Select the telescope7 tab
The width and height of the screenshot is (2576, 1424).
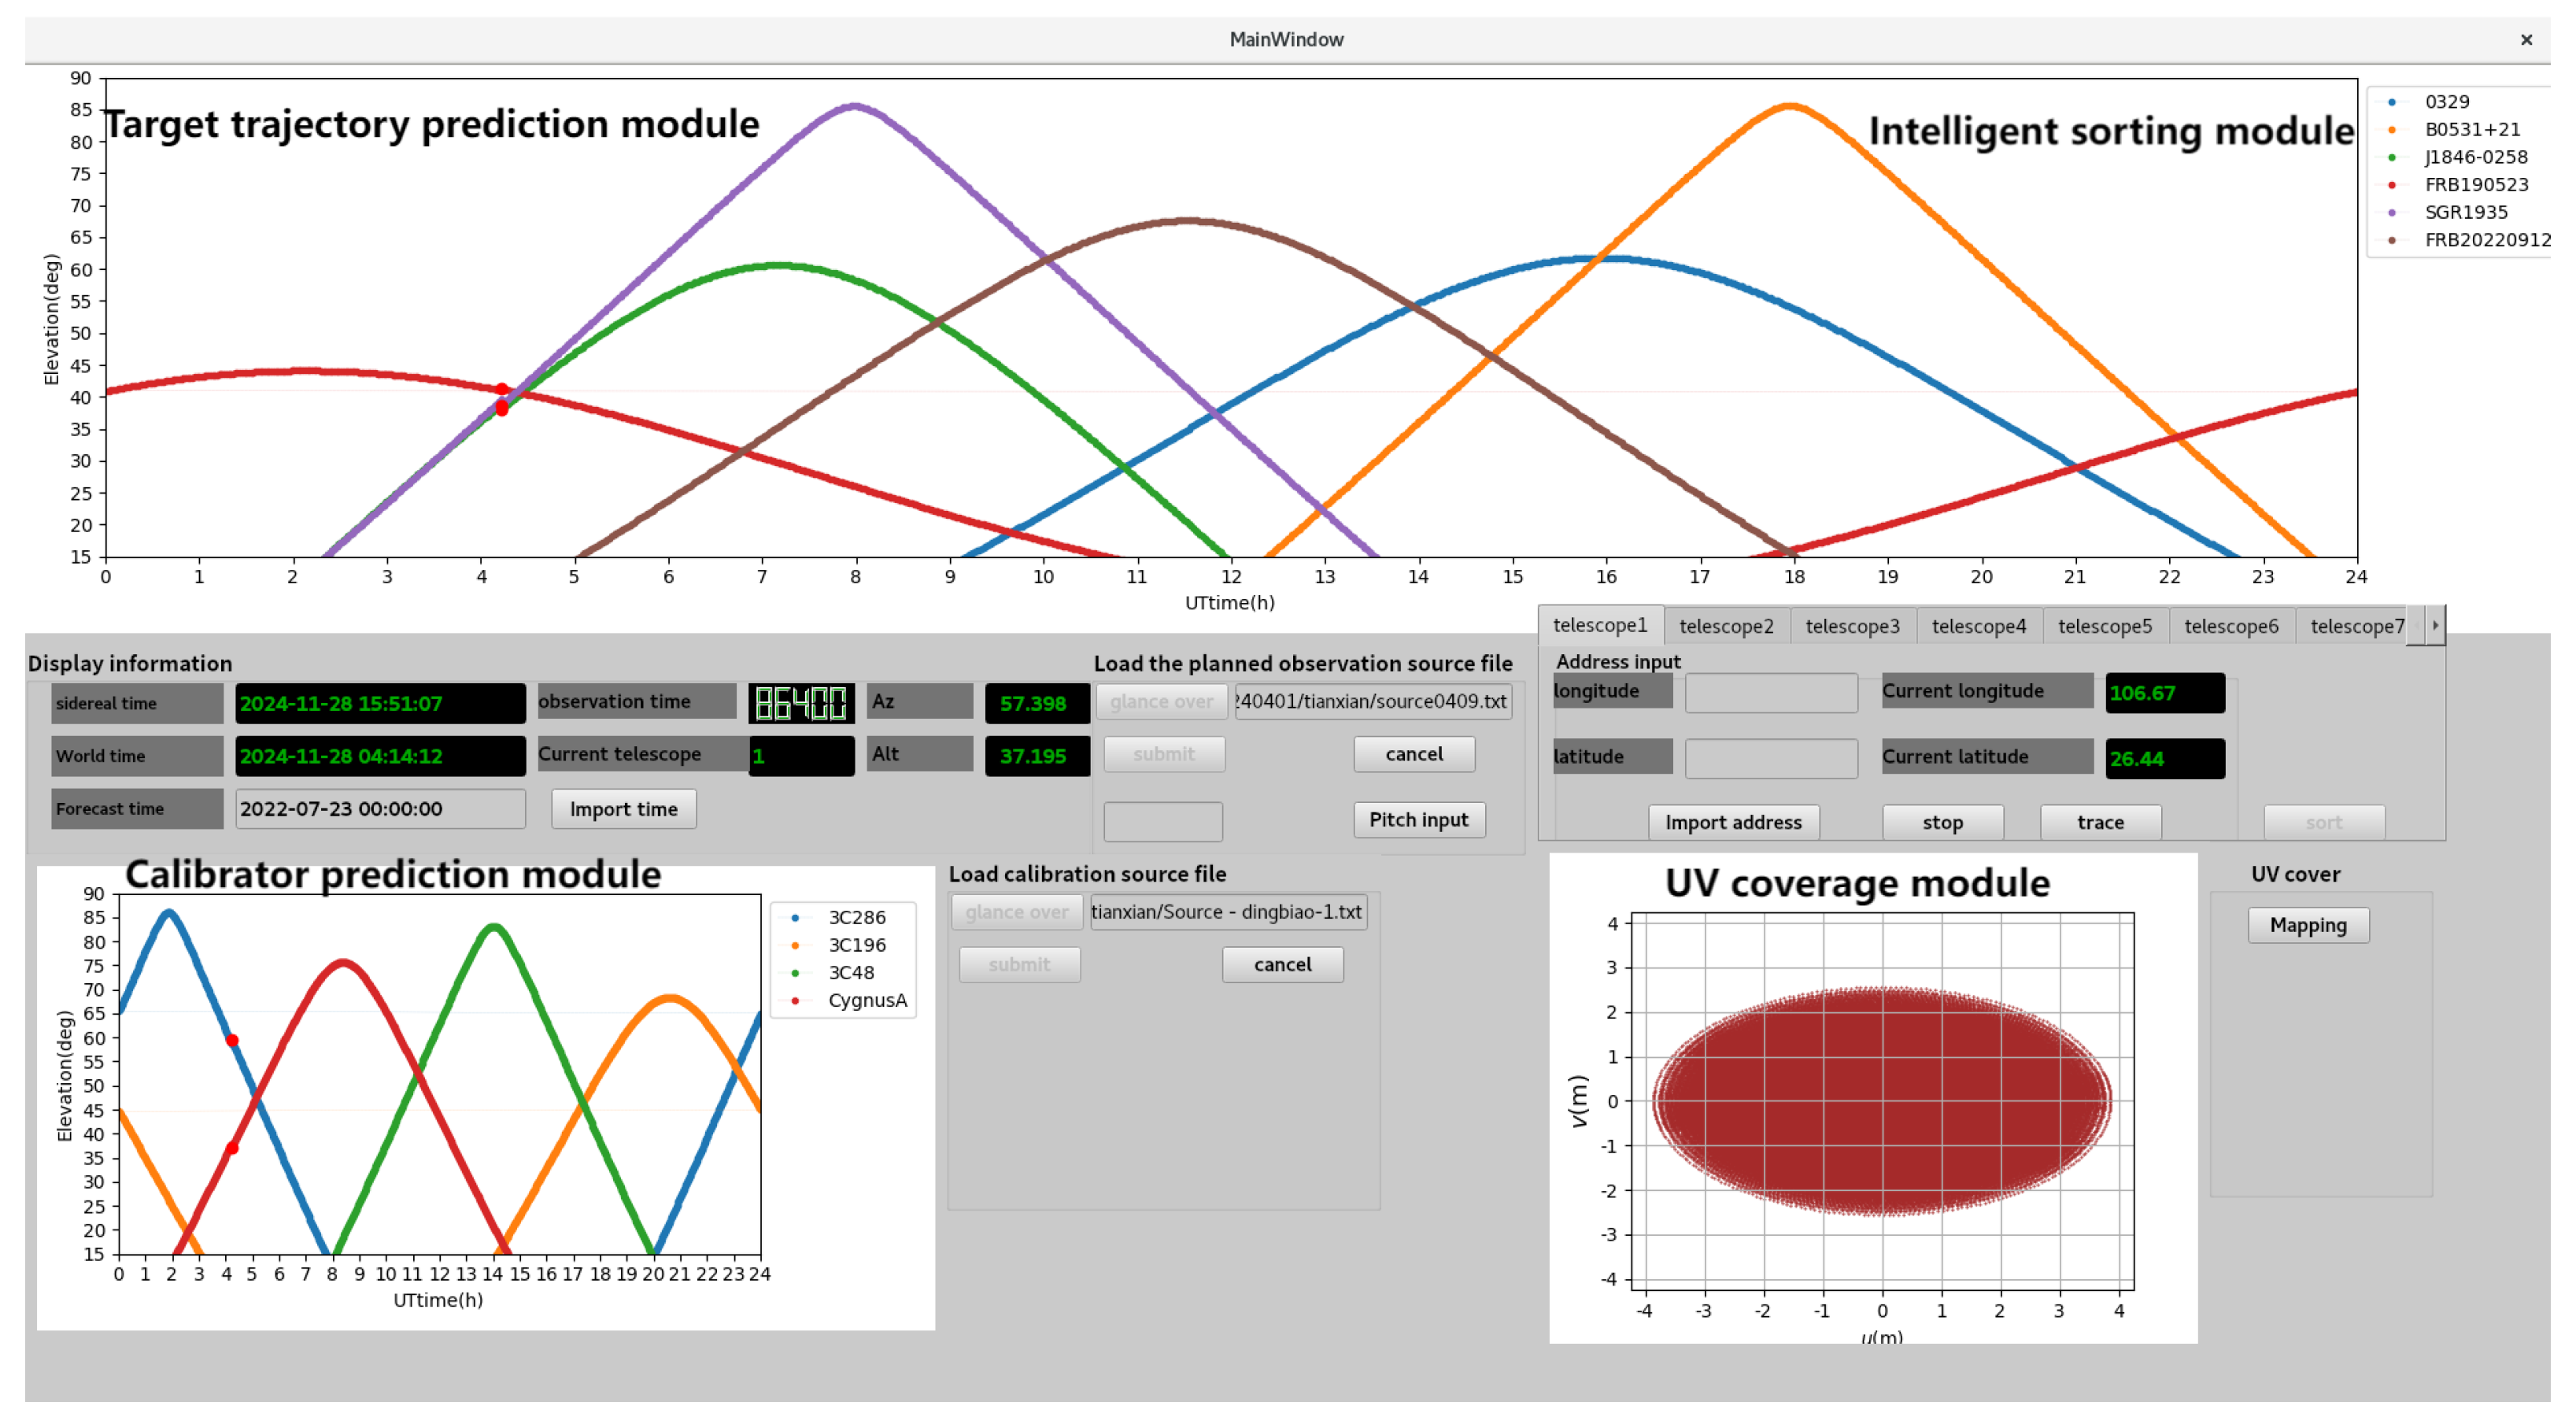pos(2355,626)
